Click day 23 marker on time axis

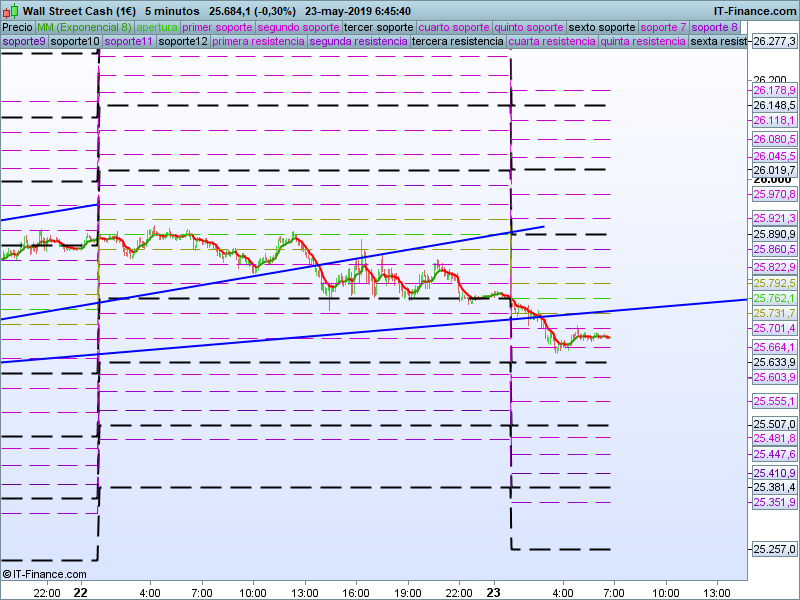click(493, 592)
